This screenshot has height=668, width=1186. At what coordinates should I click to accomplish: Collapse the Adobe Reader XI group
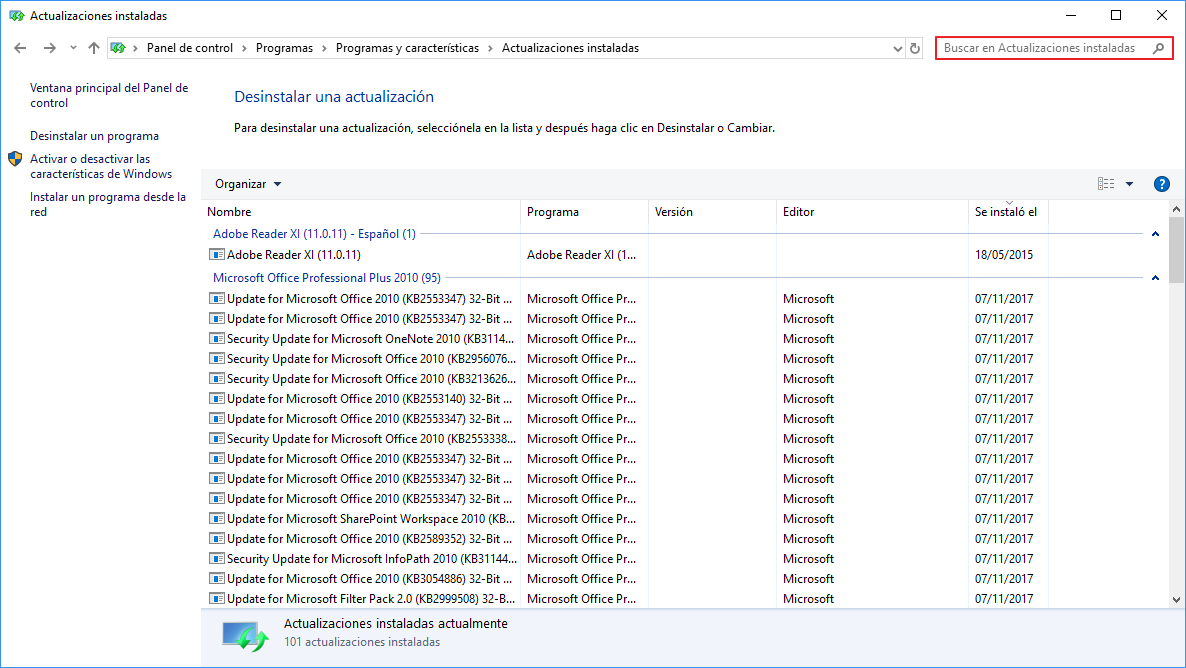(x=1155, y=234)
